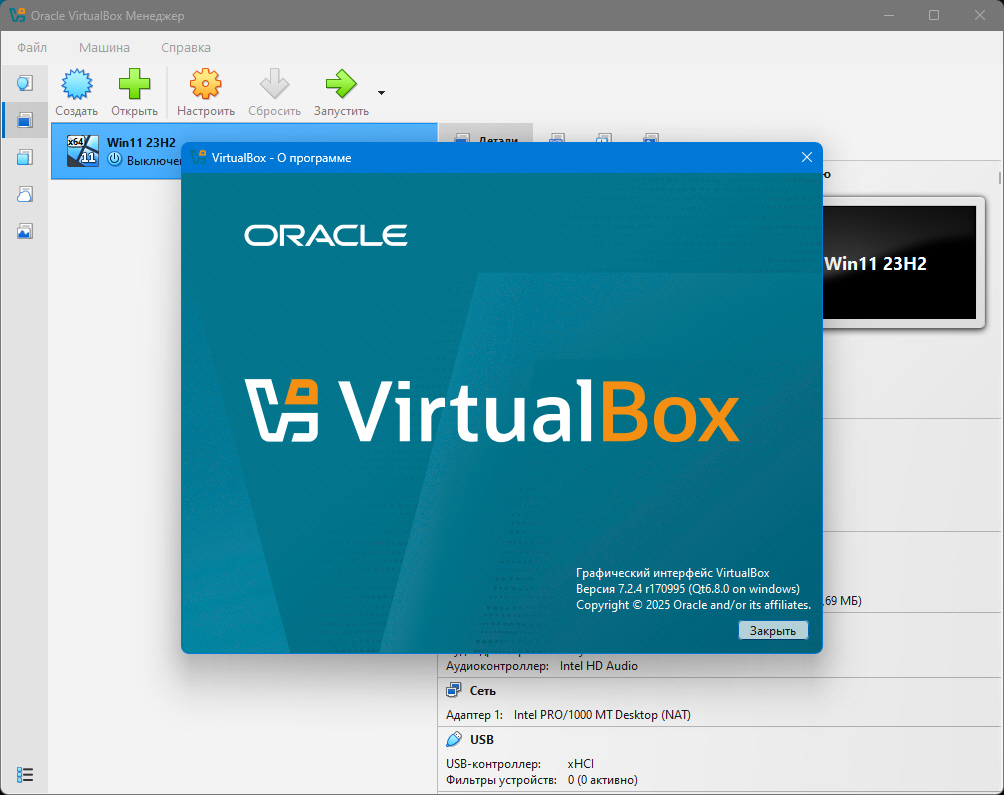Open the cloud icon in the left sidebar

pyautogui.click(x=25, y=194)
